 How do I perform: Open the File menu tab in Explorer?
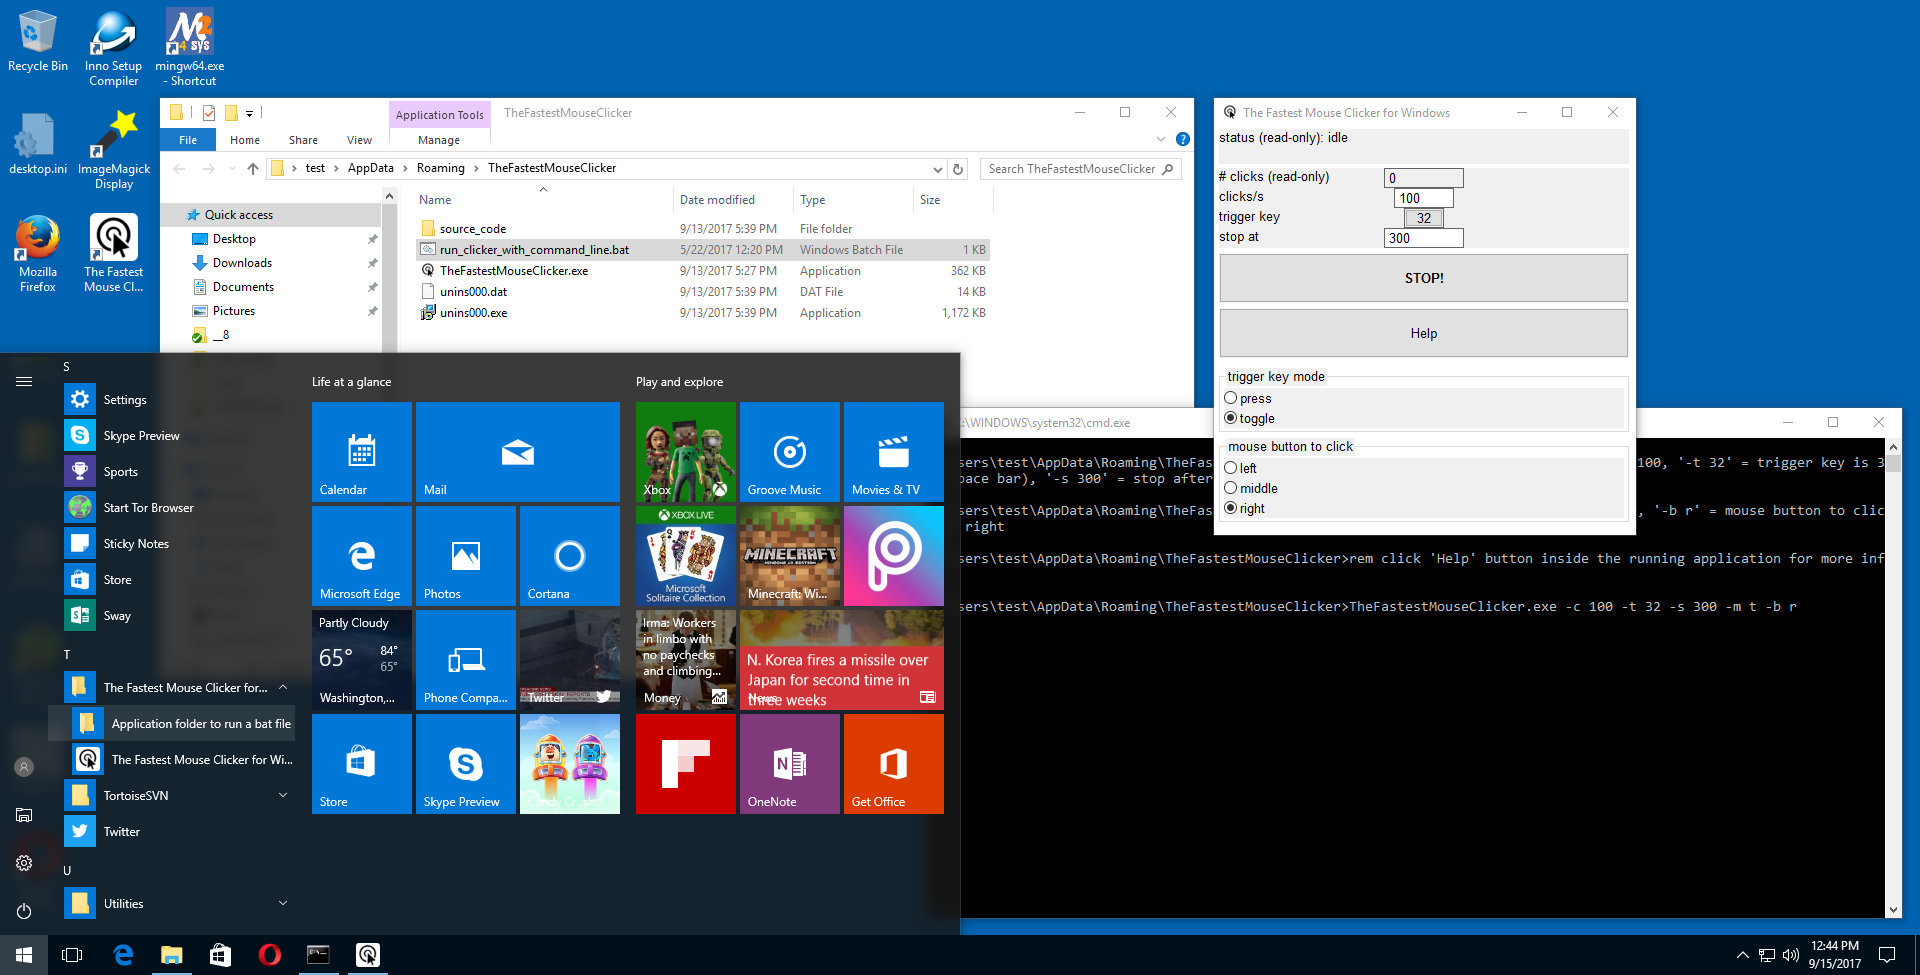188,140
